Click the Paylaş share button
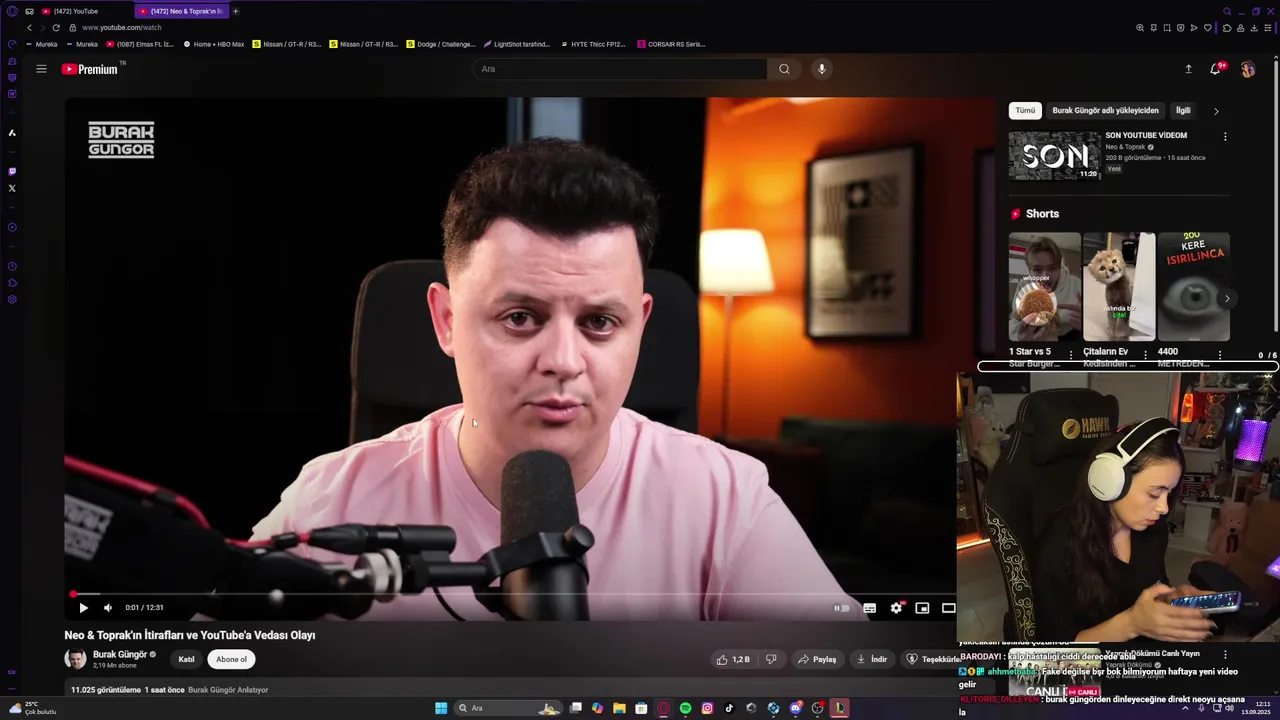Image resolution: width=1280 pixels, height=720 pixels. [x=817, y=659]
